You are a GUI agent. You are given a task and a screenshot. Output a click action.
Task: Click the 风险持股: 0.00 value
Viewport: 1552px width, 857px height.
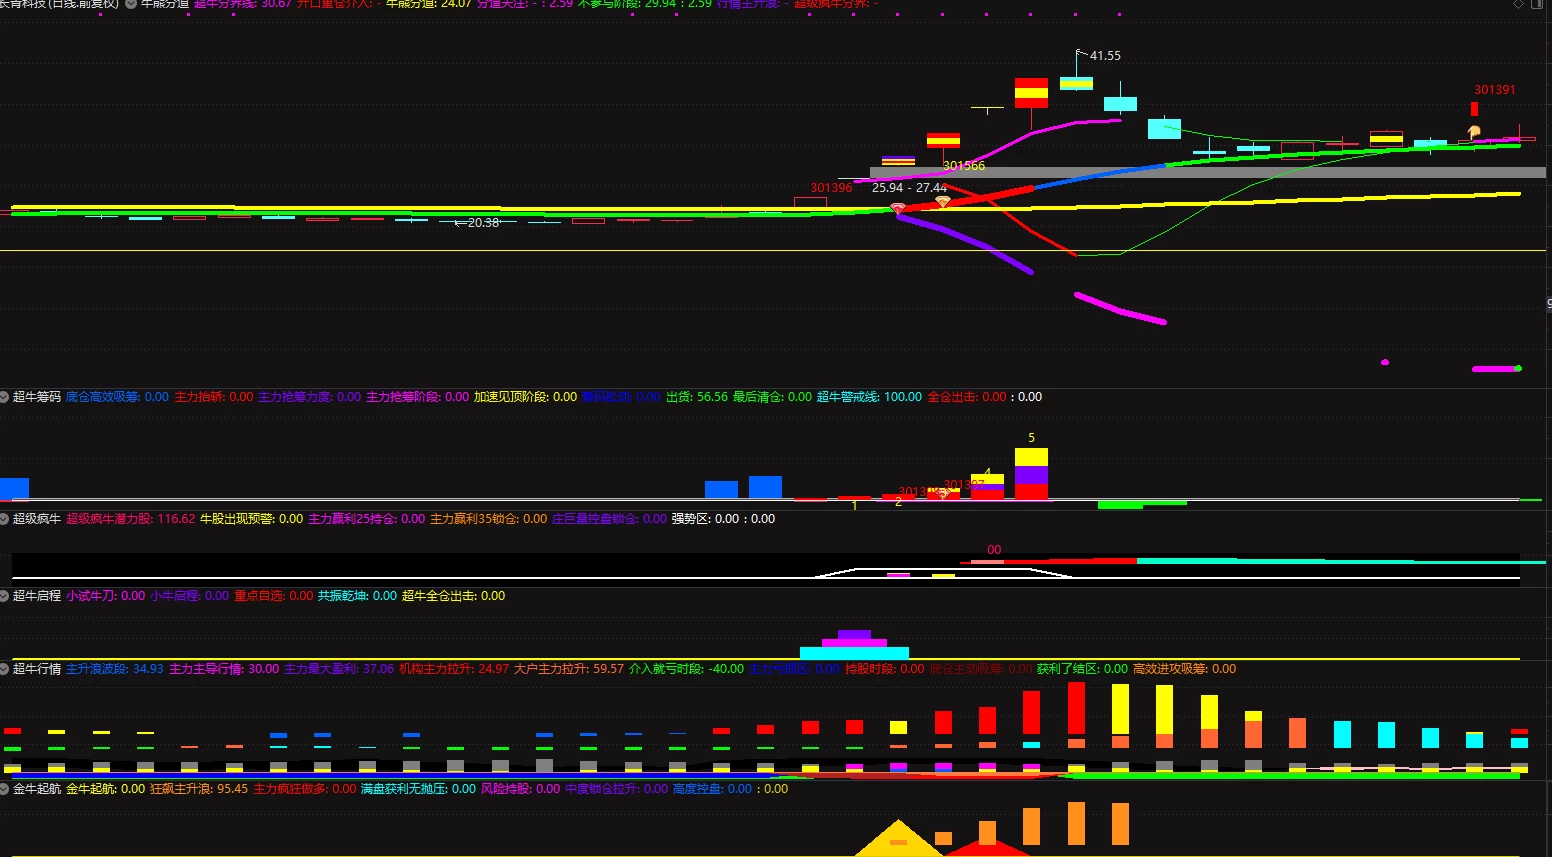coord(520,789)
